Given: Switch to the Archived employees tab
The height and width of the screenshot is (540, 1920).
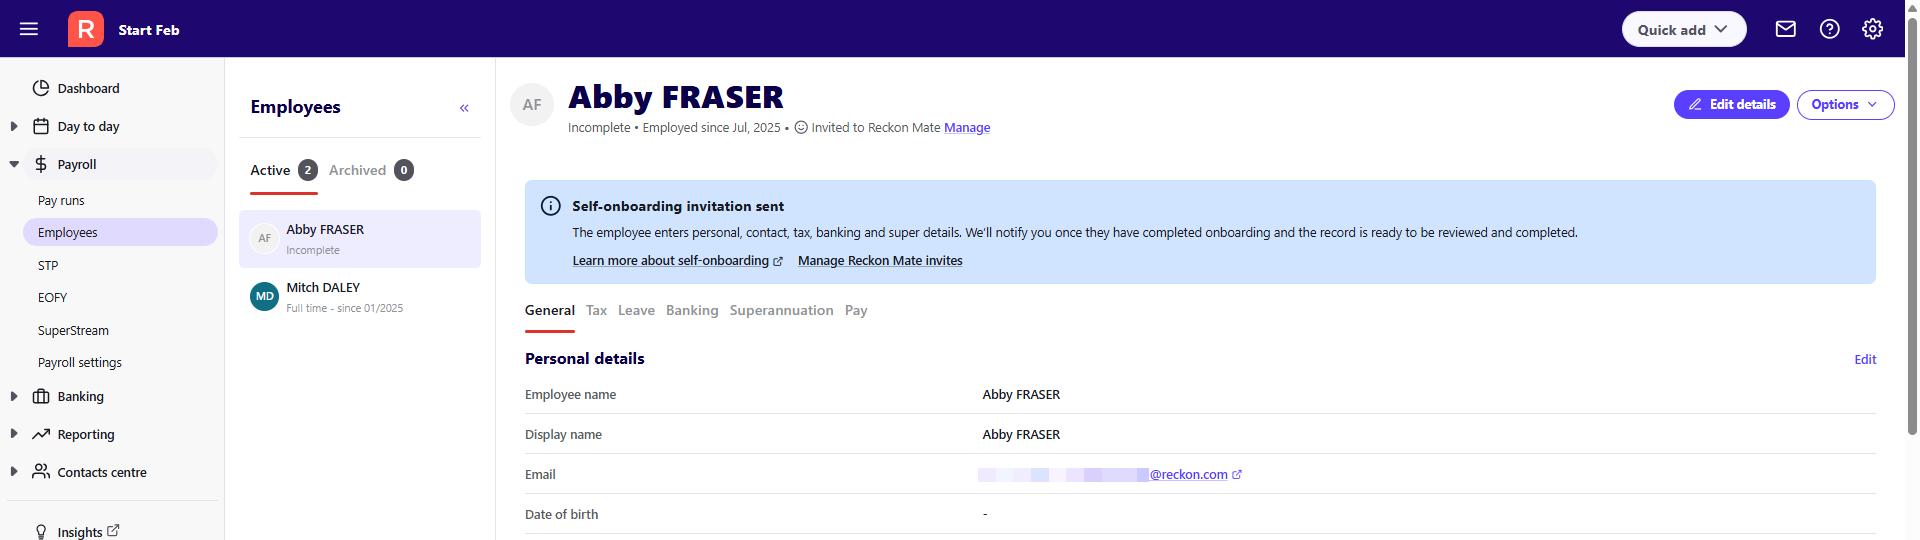Looking at the screenshot, I should tap(371, 170).
